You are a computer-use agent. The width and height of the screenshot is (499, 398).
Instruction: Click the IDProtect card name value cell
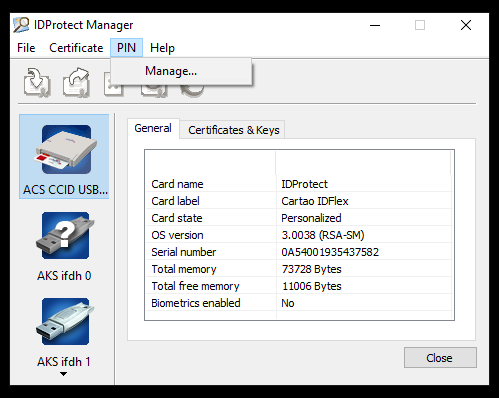[x=304, y=184]
